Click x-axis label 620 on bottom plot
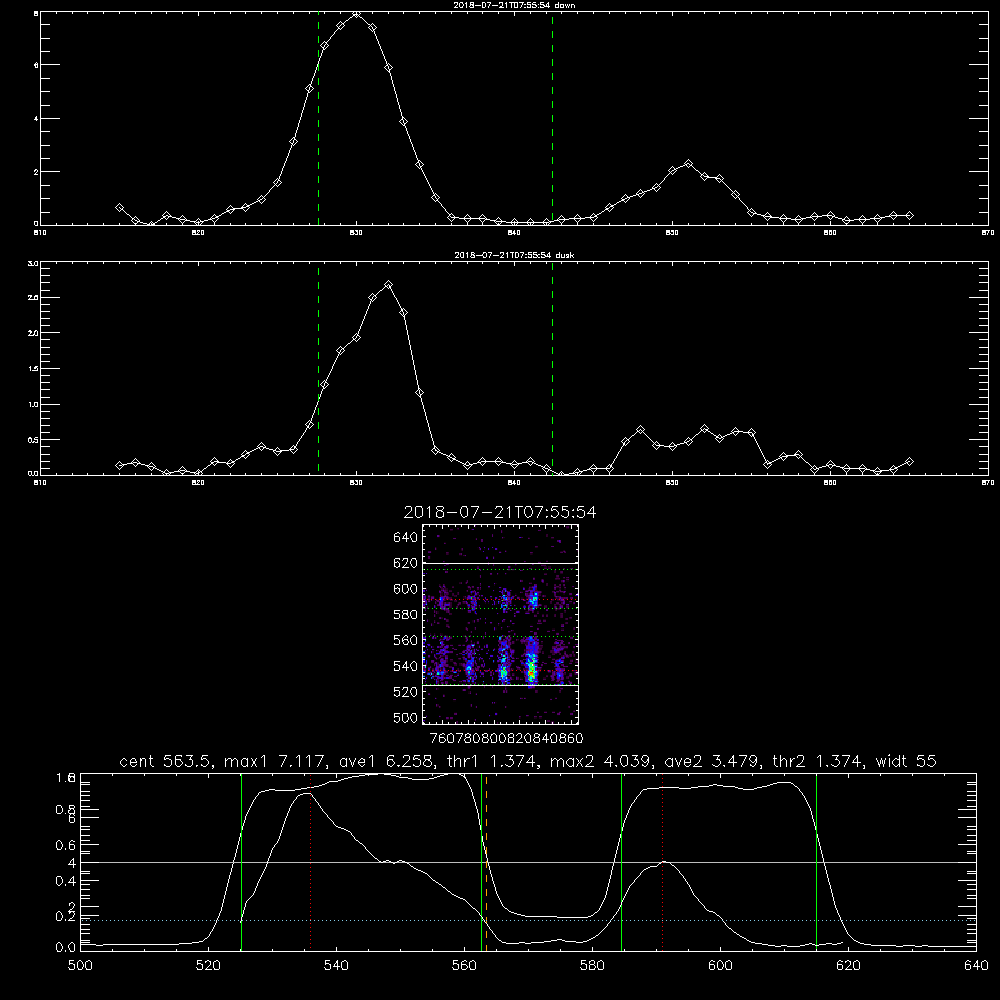Screen dimensions: 1000x1000 coord(848,966)
